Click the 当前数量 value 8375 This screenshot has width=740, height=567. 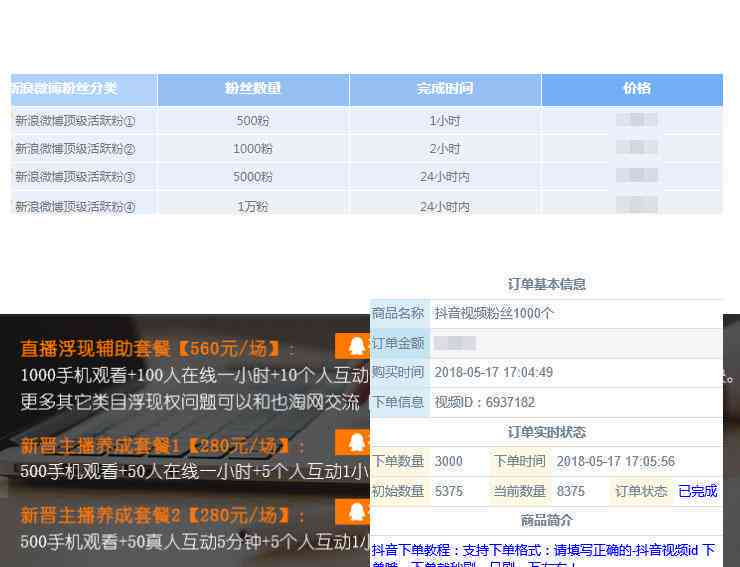[x=571, y=491]
